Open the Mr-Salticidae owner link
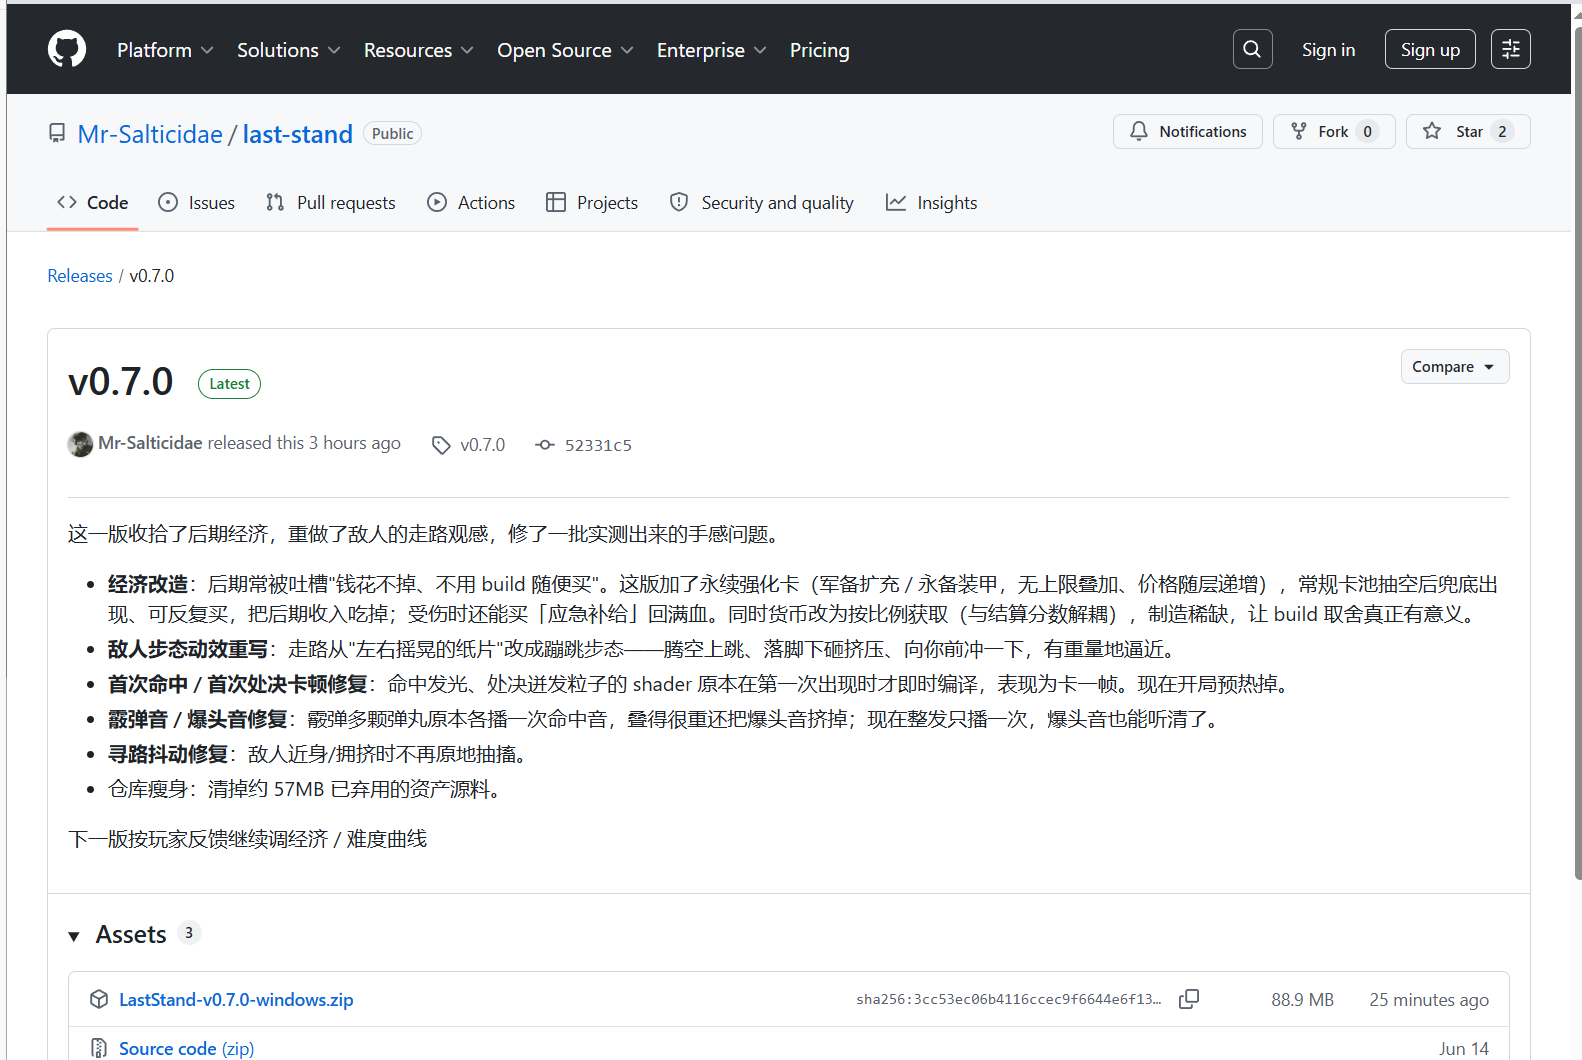 point(150,134)
